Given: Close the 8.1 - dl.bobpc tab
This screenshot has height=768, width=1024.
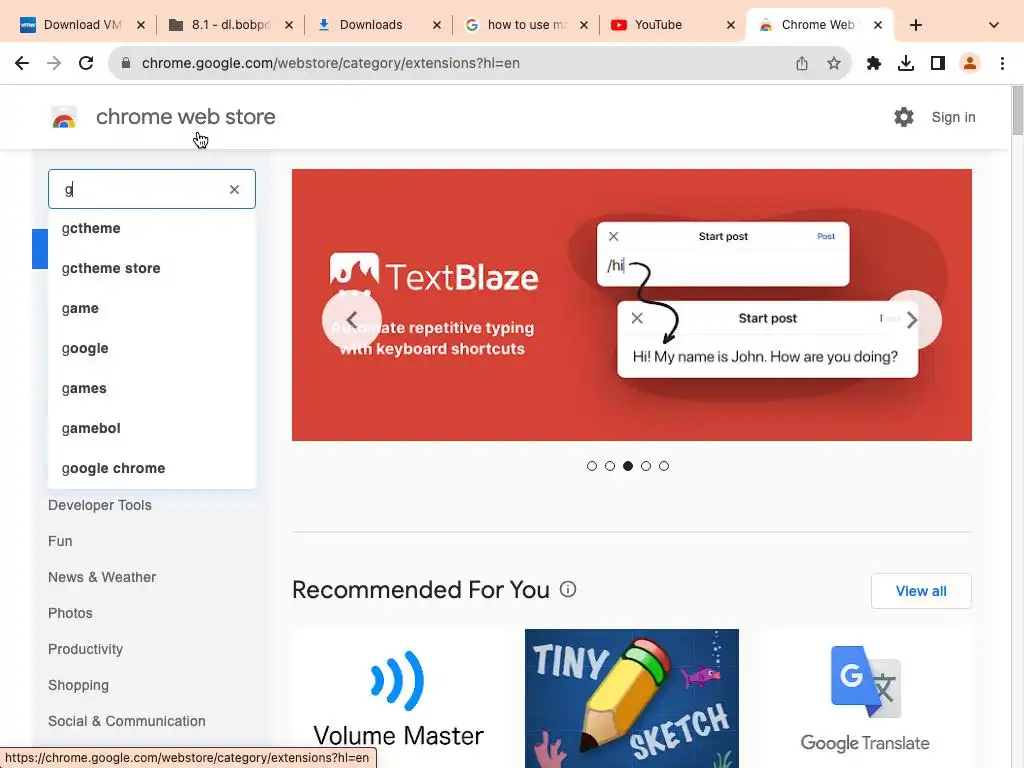Looking at the screenshot, I should [x=289, y=25].
